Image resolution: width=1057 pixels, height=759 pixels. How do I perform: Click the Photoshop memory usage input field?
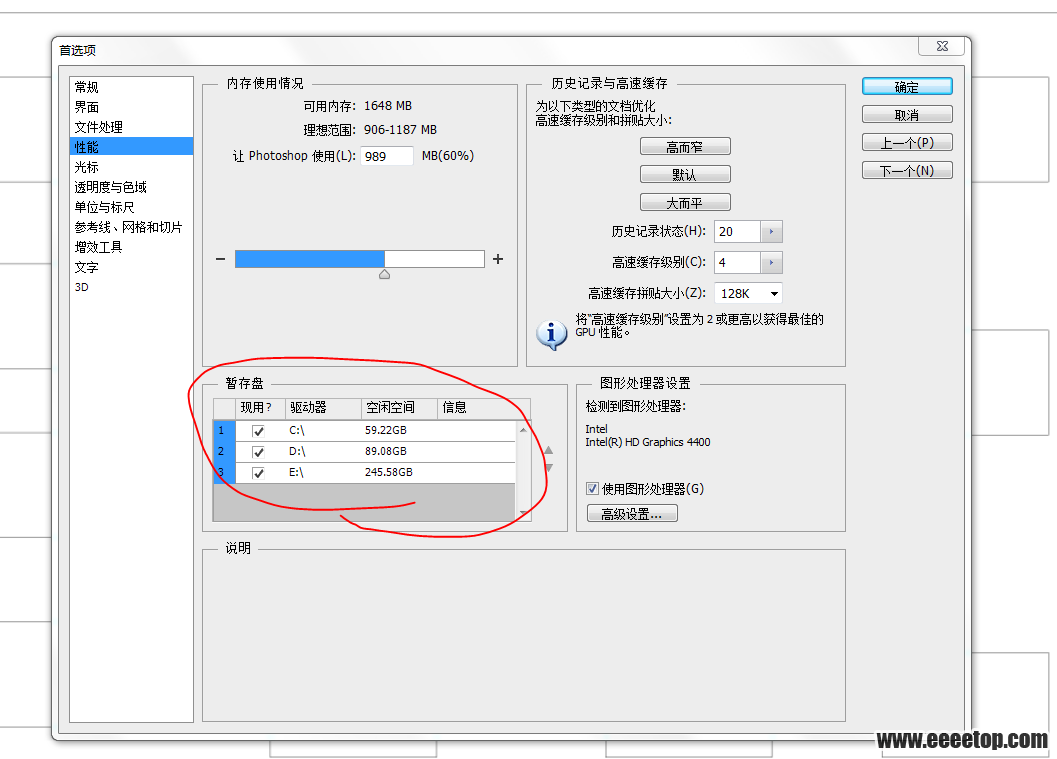(387, 156)
